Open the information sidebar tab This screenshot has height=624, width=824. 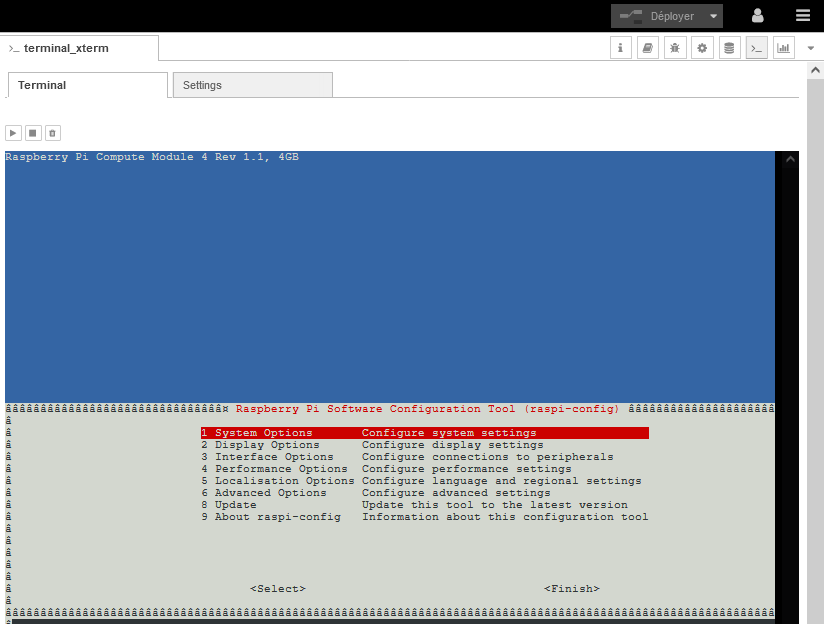tap(621, 48)
